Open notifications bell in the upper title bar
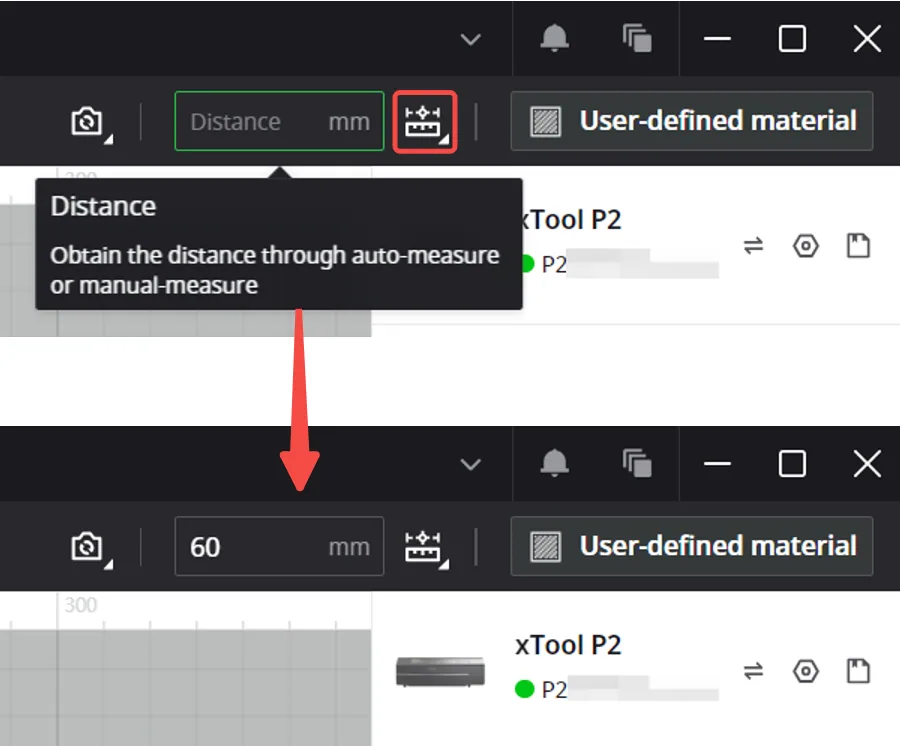The image size is (900, 746). 554,38
